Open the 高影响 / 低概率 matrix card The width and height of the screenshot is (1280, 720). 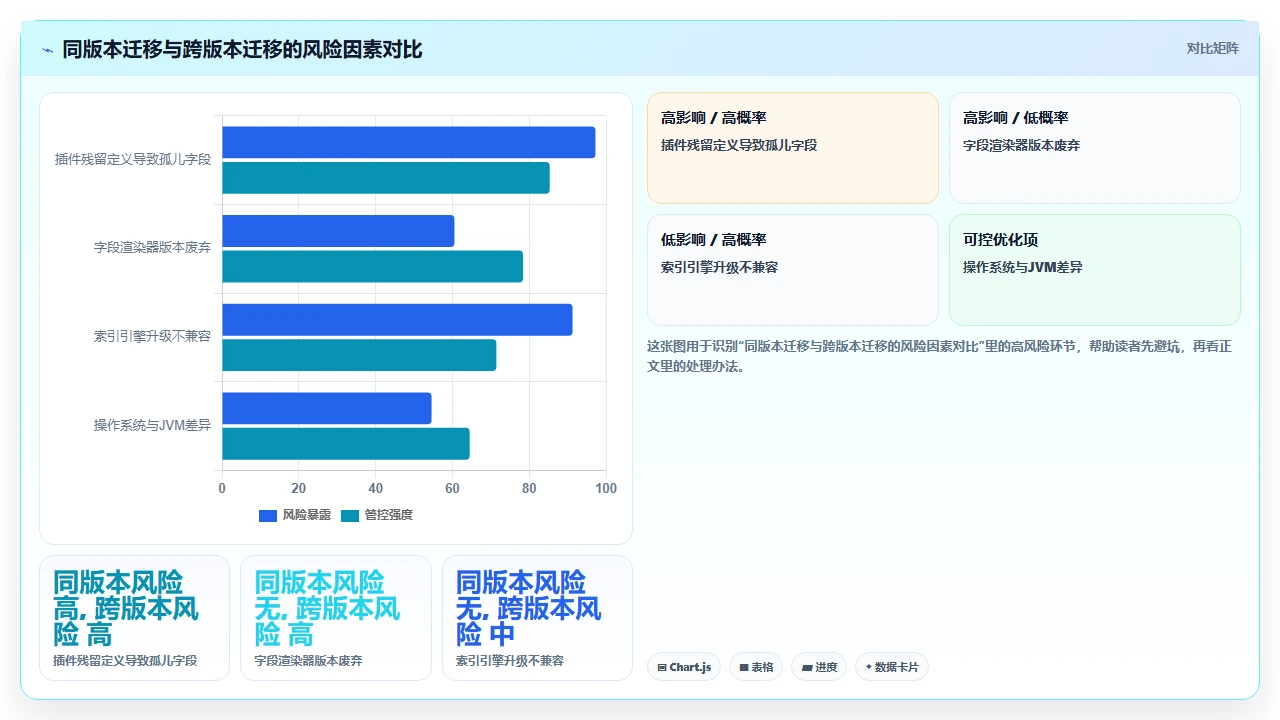tap(1095, 148)
